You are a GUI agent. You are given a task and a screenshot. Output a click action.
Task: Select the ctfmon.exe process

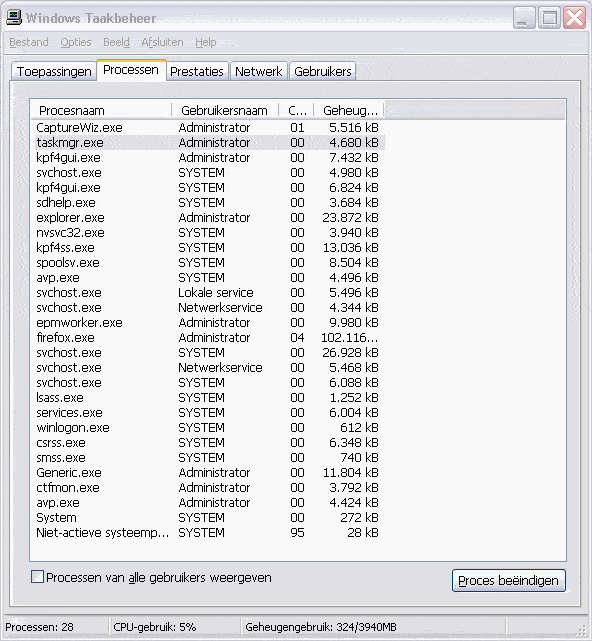(209, 487)
